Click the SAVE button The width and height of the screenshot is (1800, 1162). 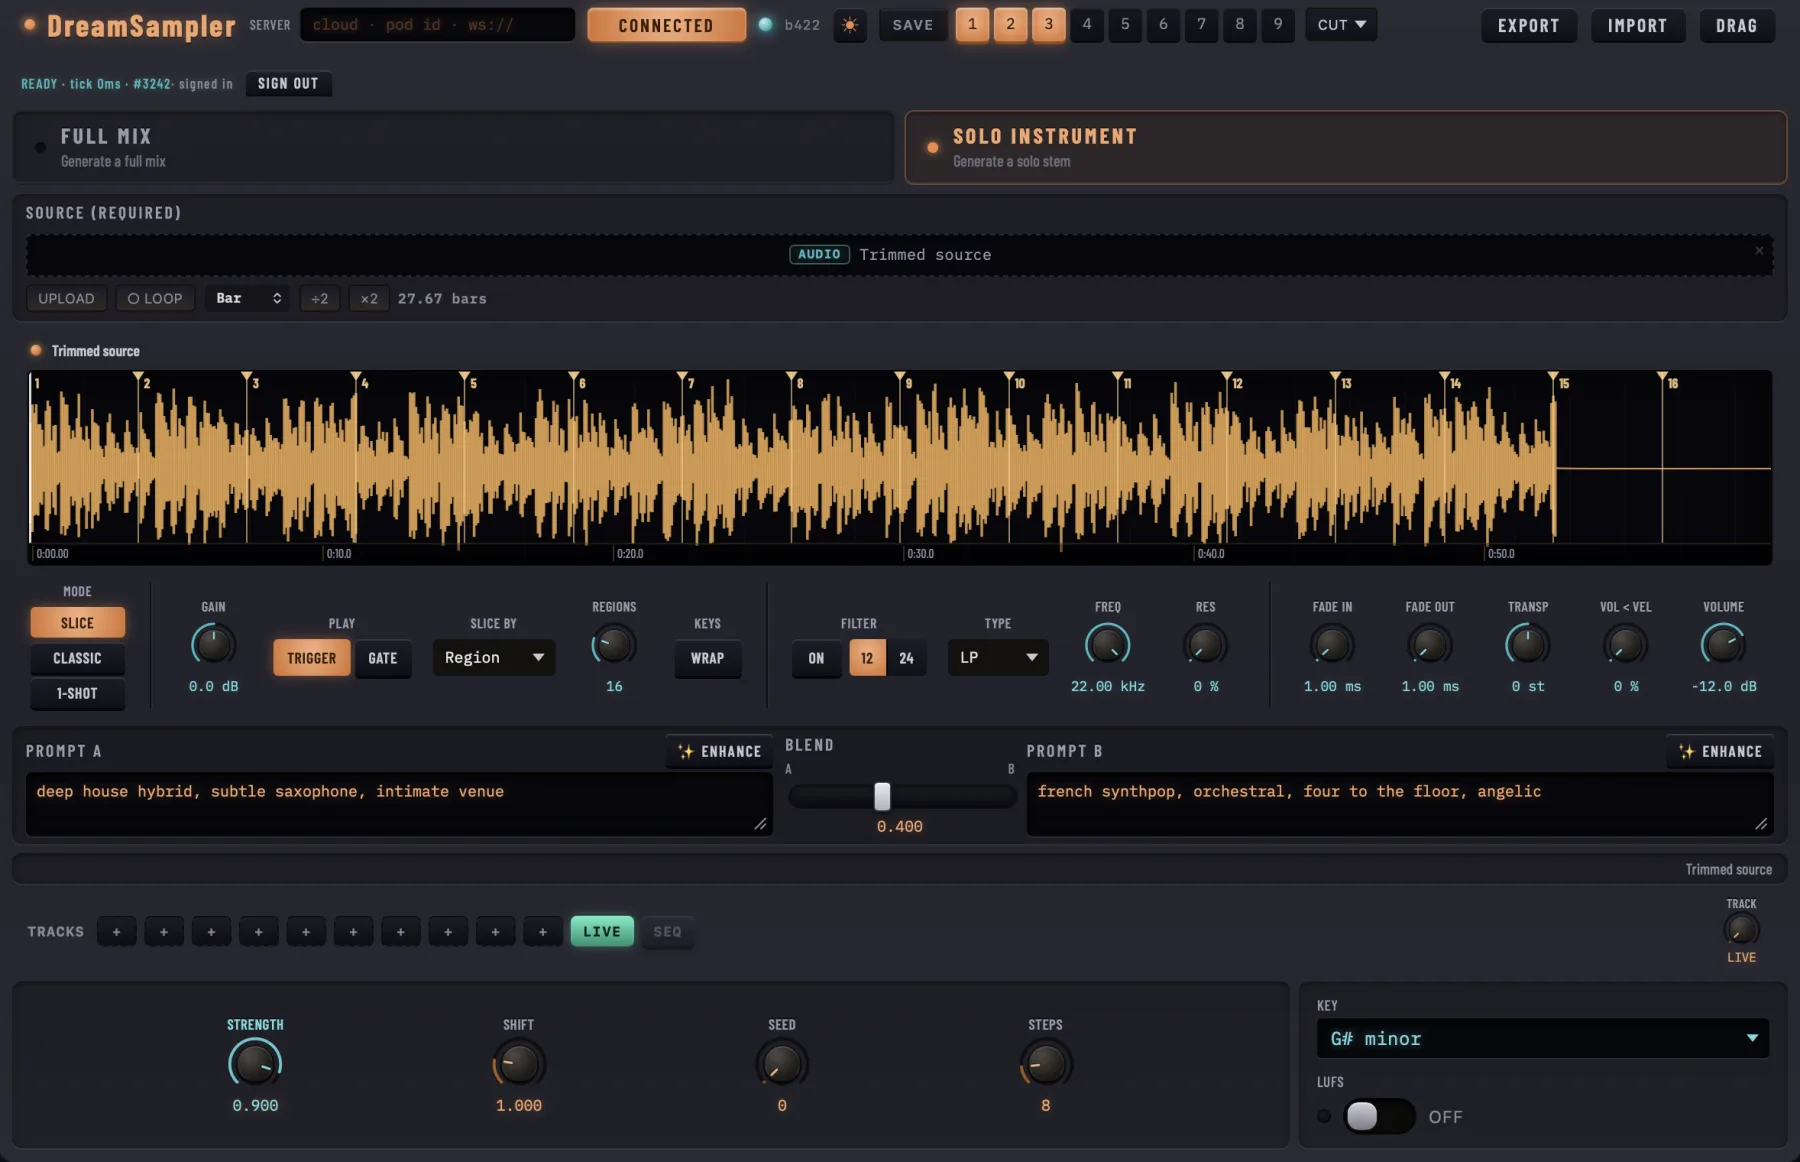[x=913, y=25]
